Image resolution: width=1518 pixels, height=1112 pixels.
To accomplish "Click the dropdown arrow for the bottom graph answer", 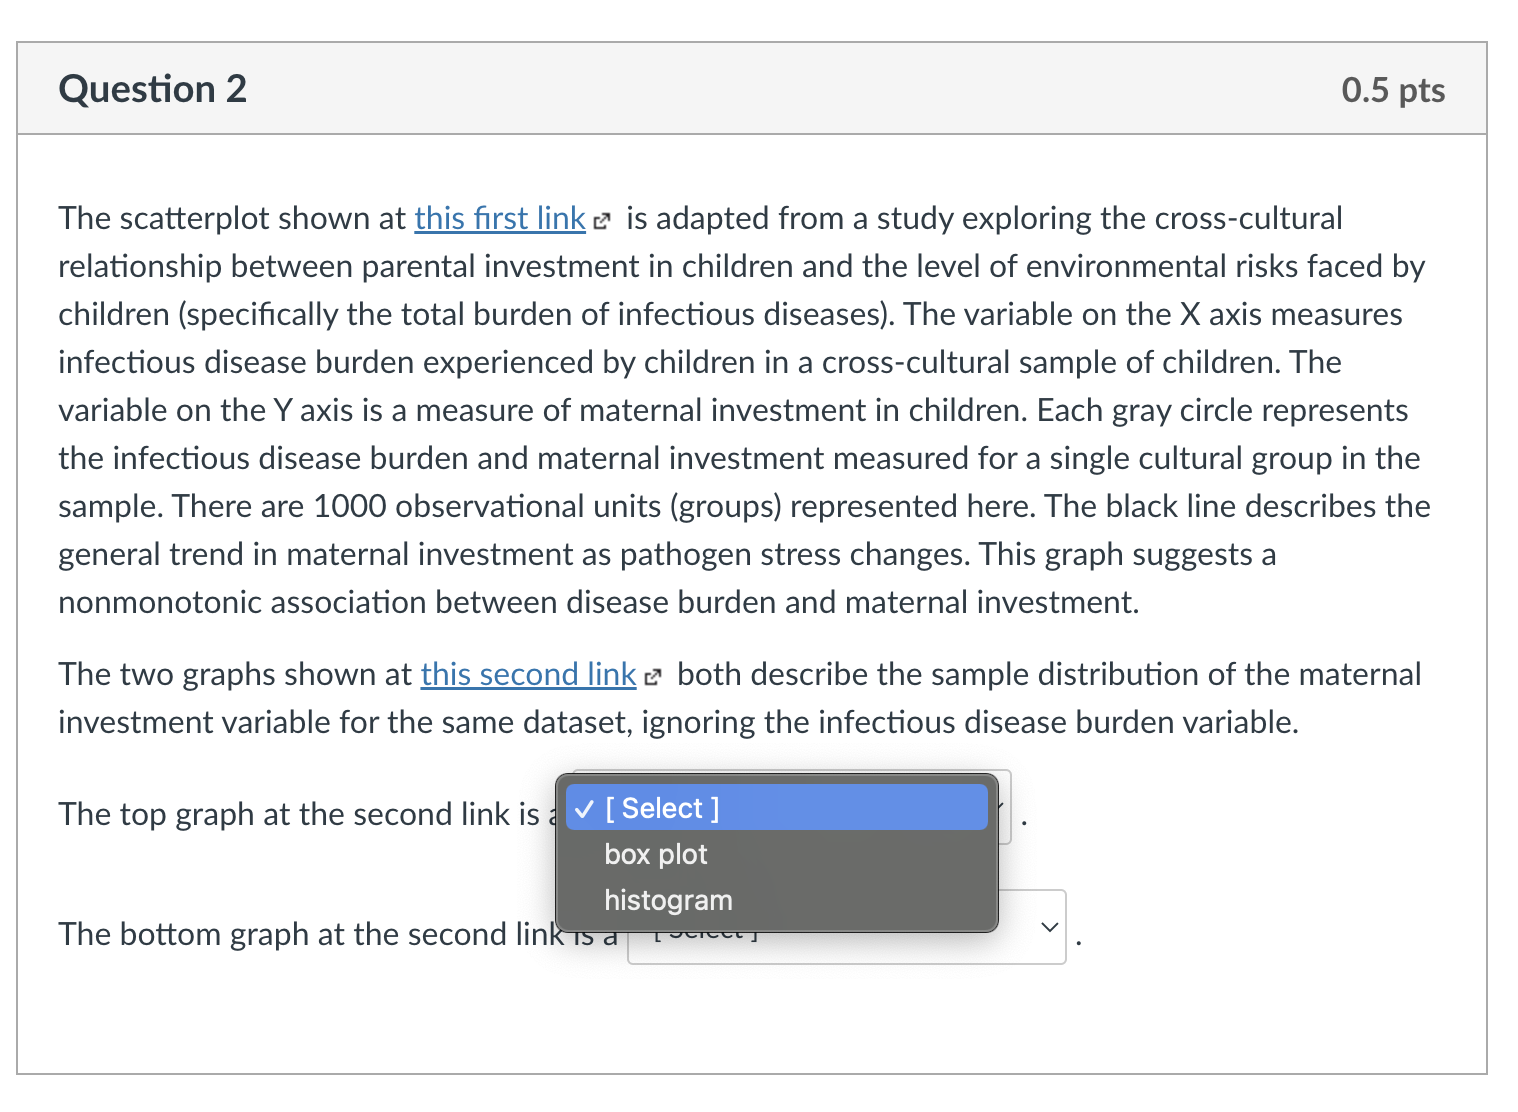I will click(1048, 927).
